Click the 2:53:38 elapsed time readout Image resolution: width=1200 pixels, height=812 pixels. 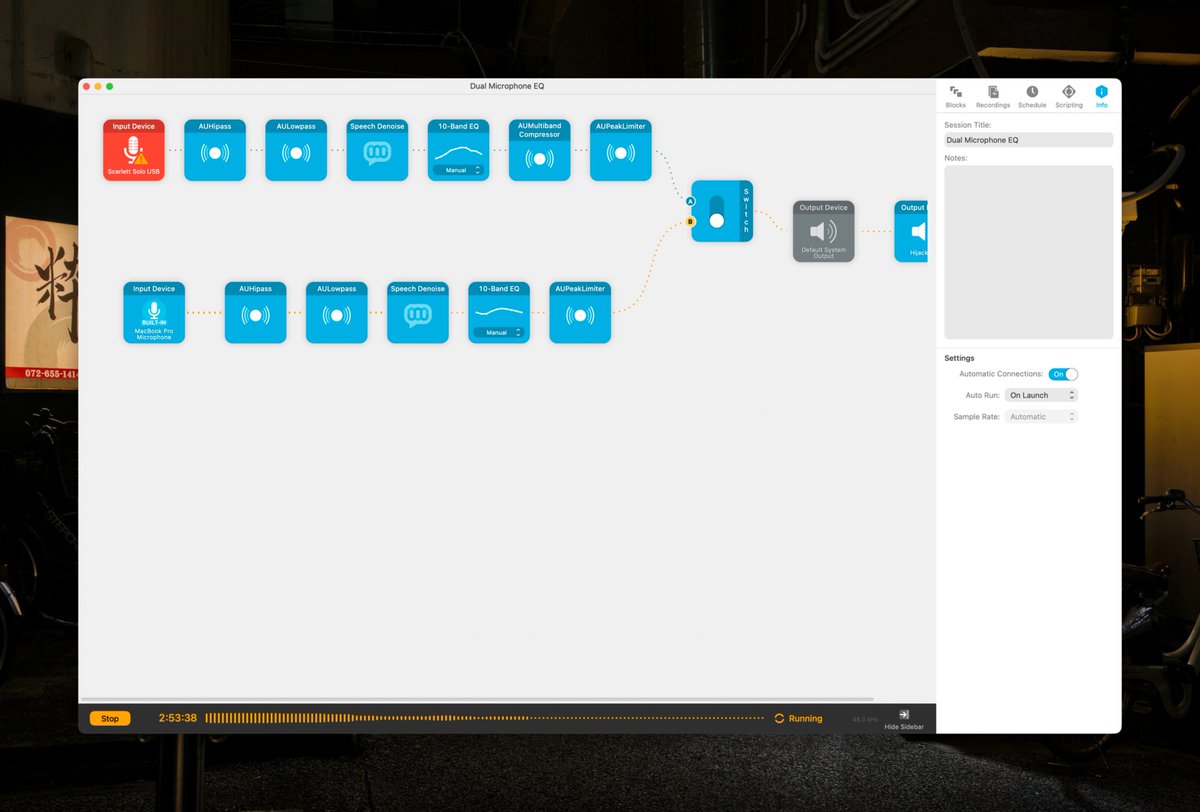[178, 718]
